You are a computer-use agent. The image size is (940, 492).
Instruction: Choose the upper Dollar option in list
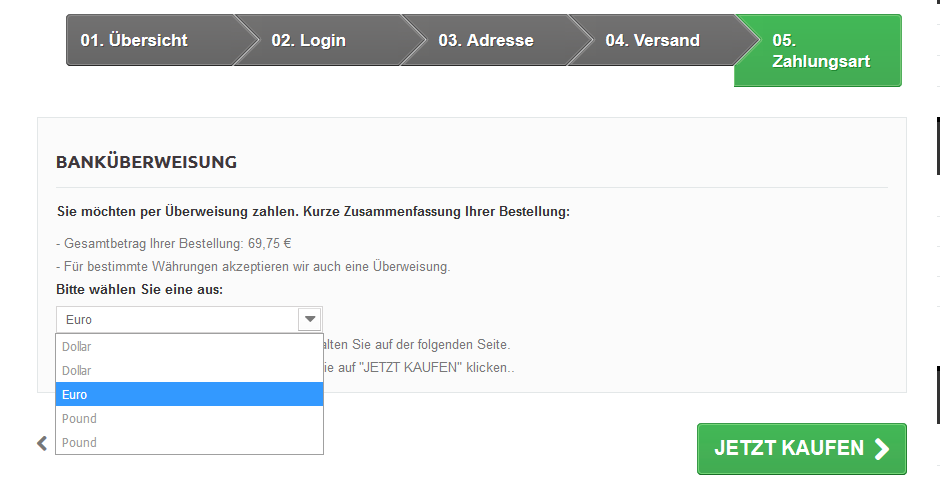(x=189, y=347)
